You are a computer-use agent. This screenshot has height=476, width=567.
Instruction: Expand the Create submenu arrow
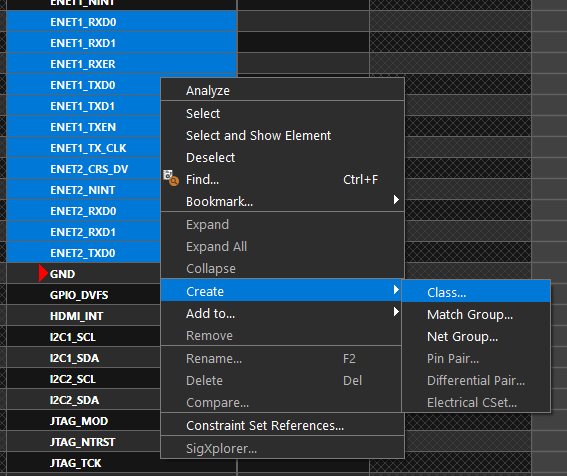click(396, 290)
